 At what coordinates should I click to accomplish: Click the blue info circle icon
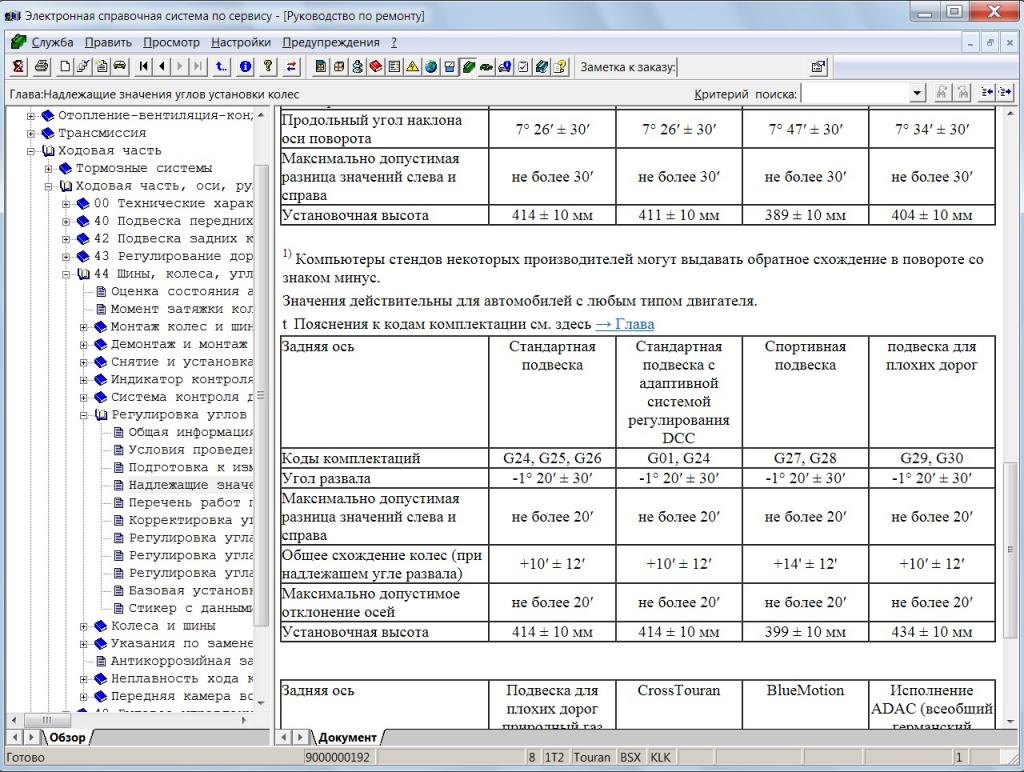point(246,67)
